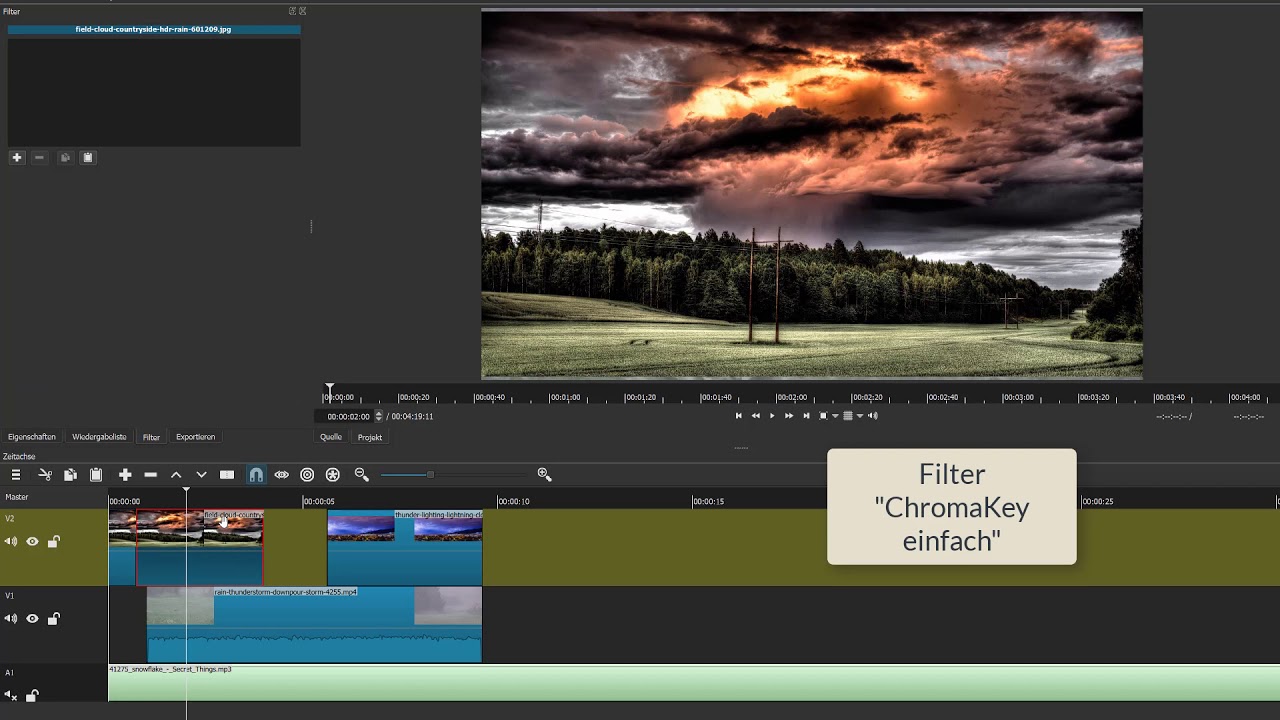The image size is (1280, 720).
Task: Lock track V2
Action: (x=54, y=542)
